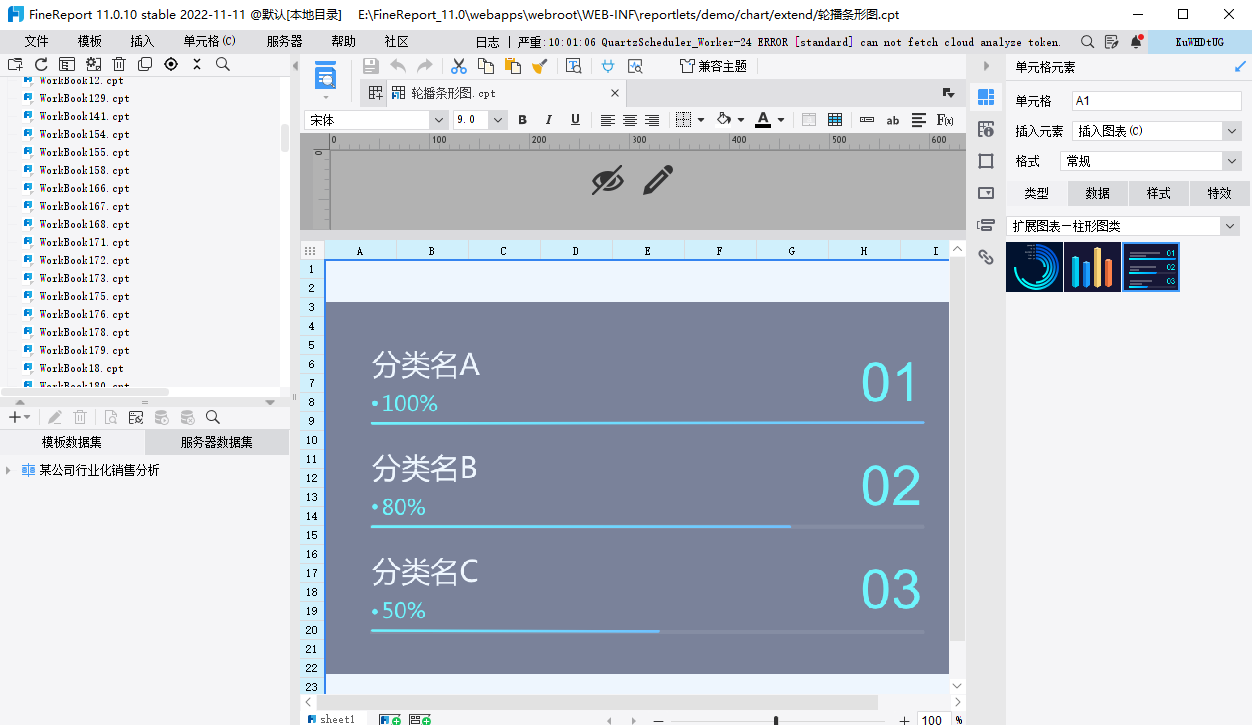Click the format painter brush icon
This screenshot has height=725, width=1252.
coord(540,66)
